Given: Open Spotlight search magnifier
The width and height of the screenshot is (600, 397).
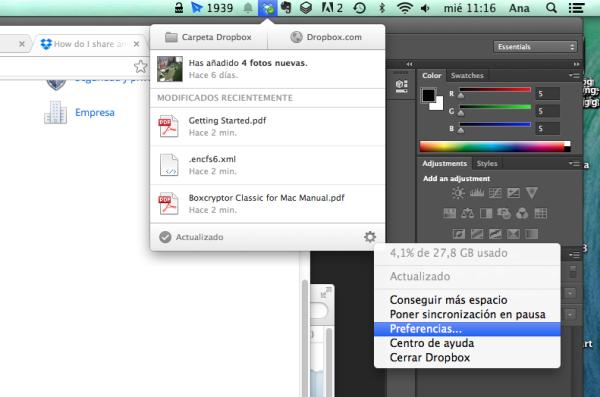Looking at the screenshot, I should (x=551, y=8).
